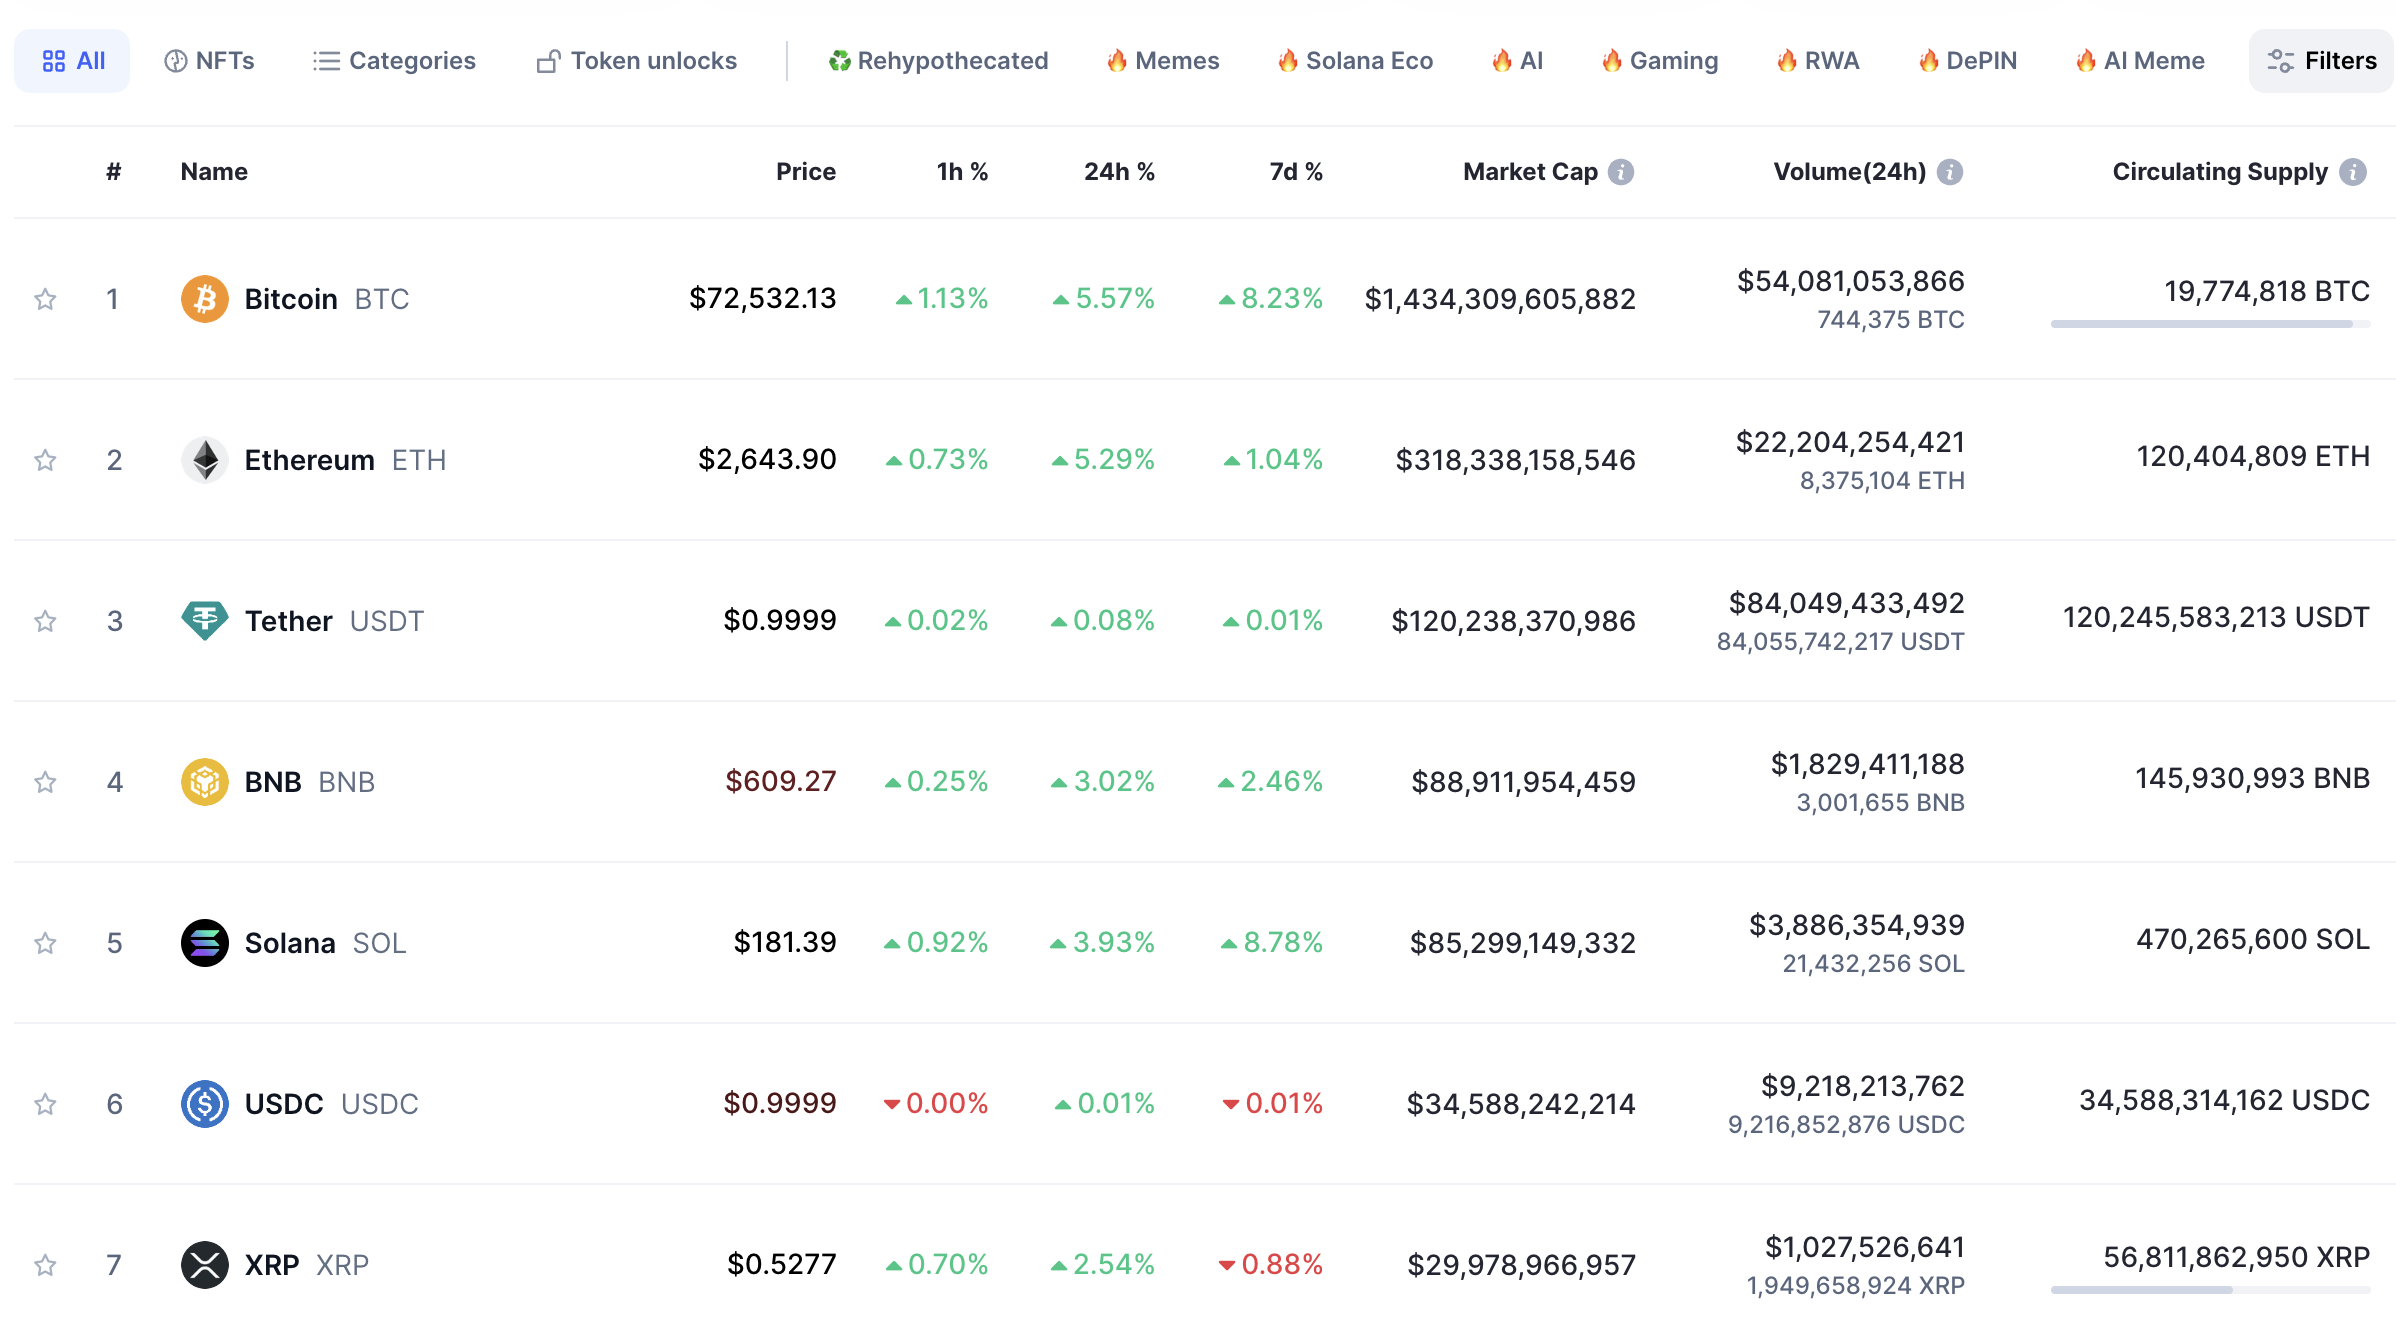Open the BNB page link
This screenshot has width=2396, height=1332.
click(310, 782)
